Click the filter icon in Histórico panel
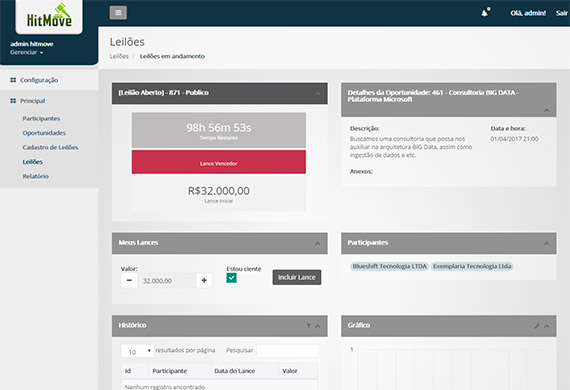 click(x=309, y=326)
